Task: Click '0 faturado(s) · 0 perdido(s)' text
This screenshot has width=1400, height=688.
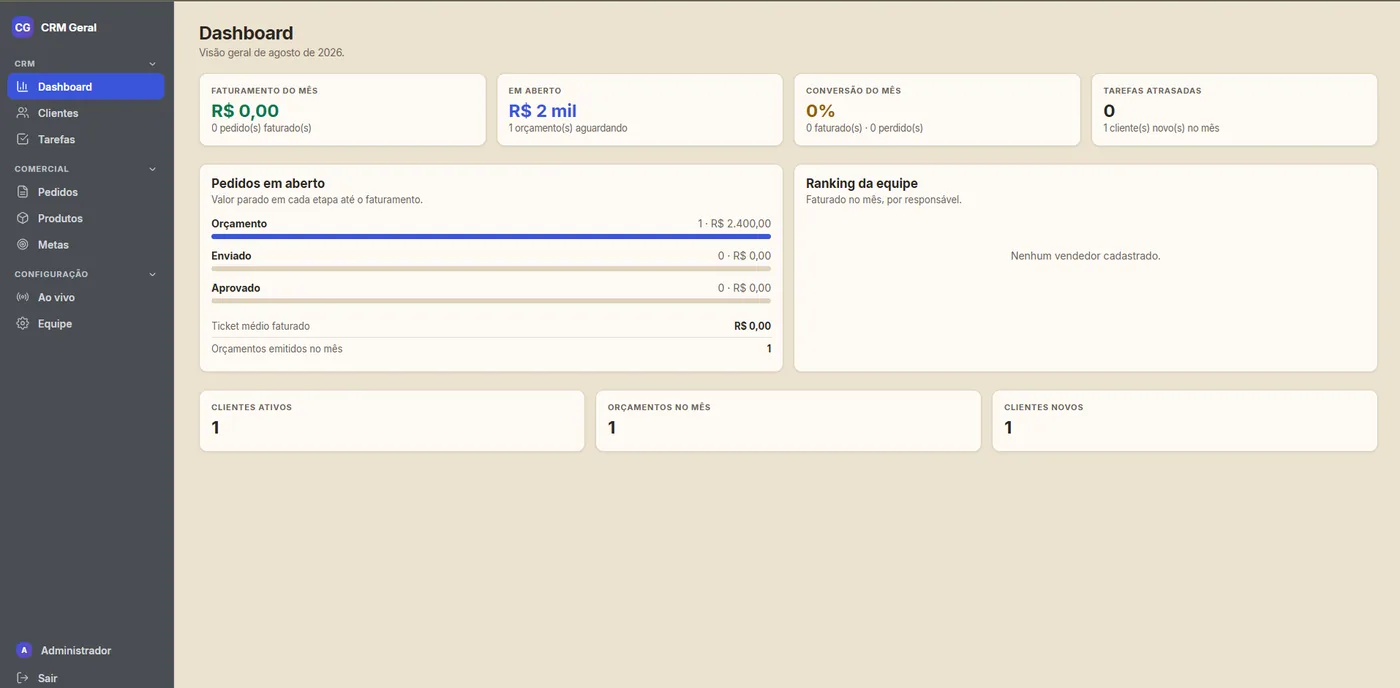Action: [x=864, y=128]
